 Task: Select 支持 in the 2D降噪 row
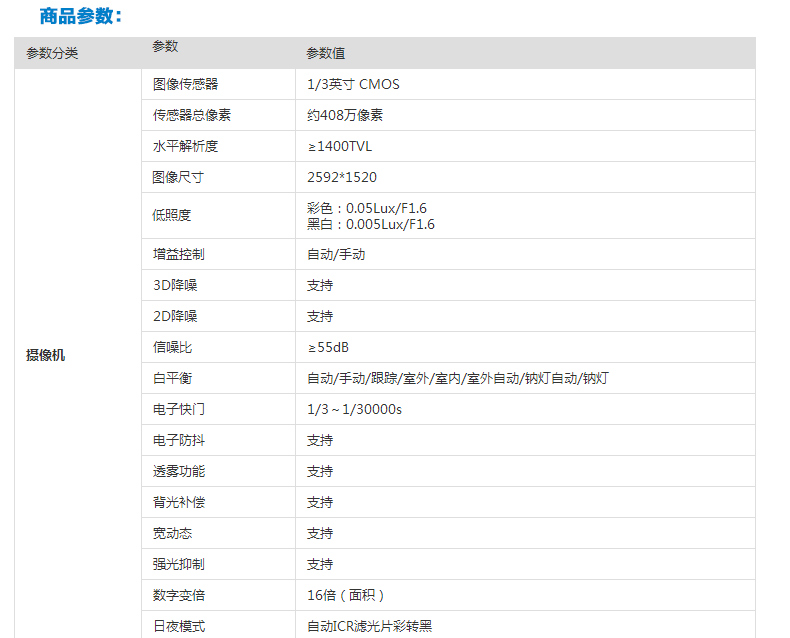[x=320, y=316]
